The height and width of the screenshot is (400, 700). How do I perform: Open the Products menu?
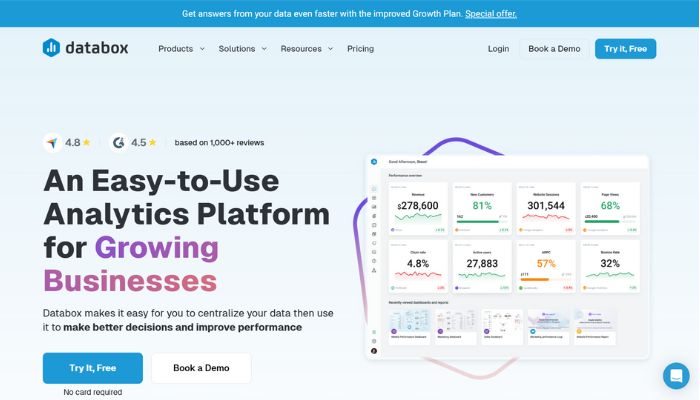pos(175,49)
